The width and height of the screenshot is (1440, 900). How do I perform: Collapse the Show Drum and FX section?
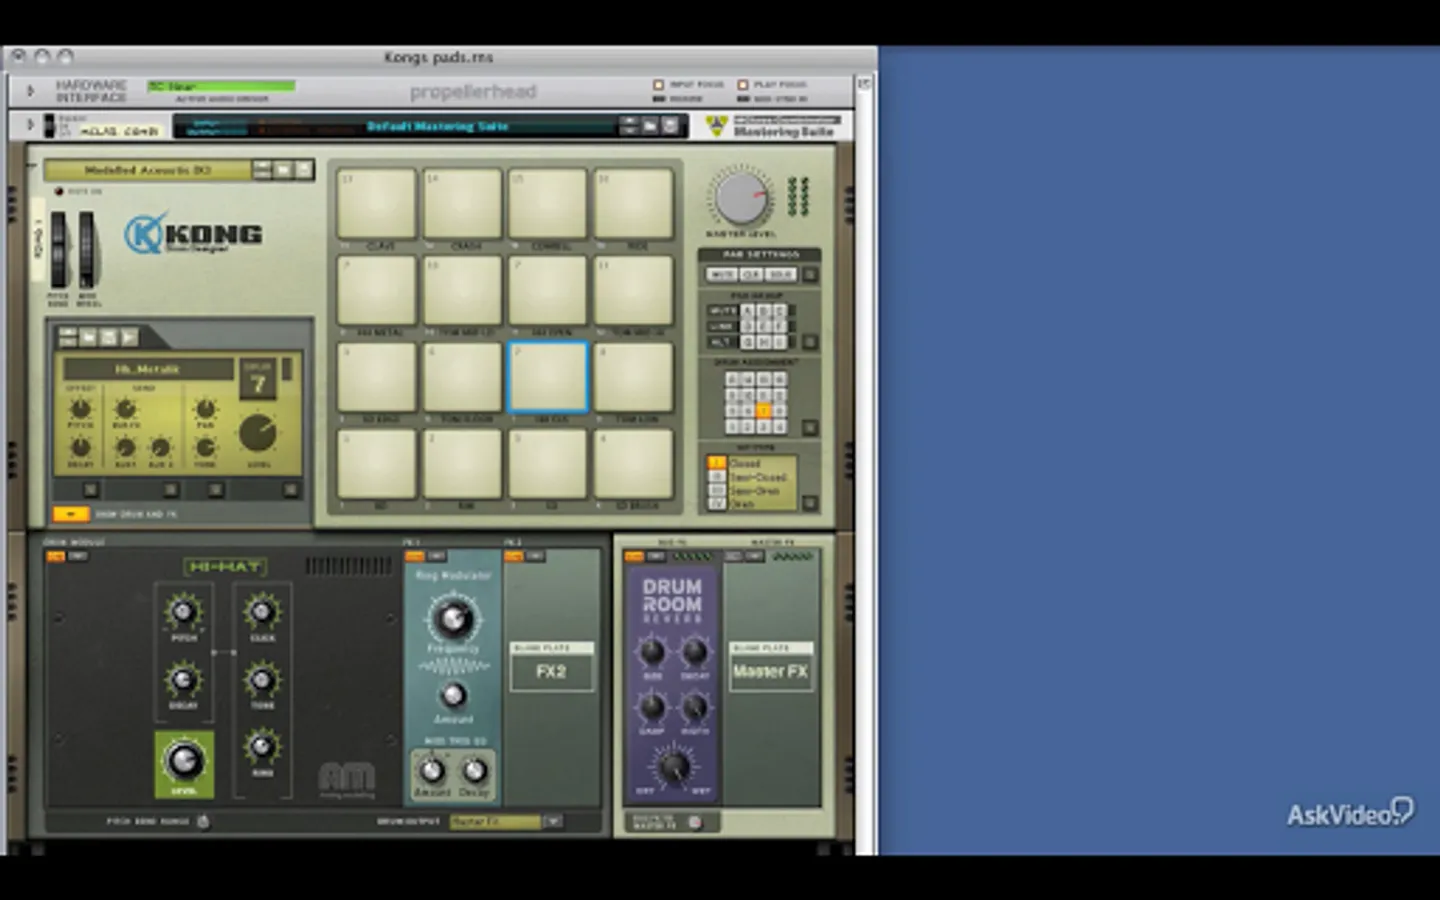pyautogui.click(x=70, y=514)
